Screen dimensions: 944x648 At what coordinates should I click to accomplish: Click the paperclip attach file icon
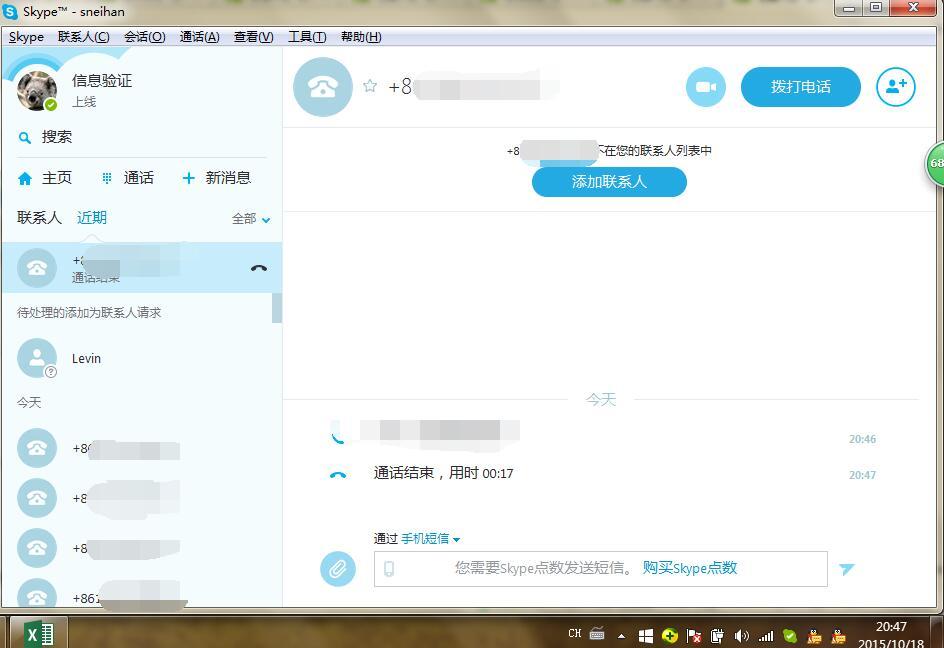(338, 569)
